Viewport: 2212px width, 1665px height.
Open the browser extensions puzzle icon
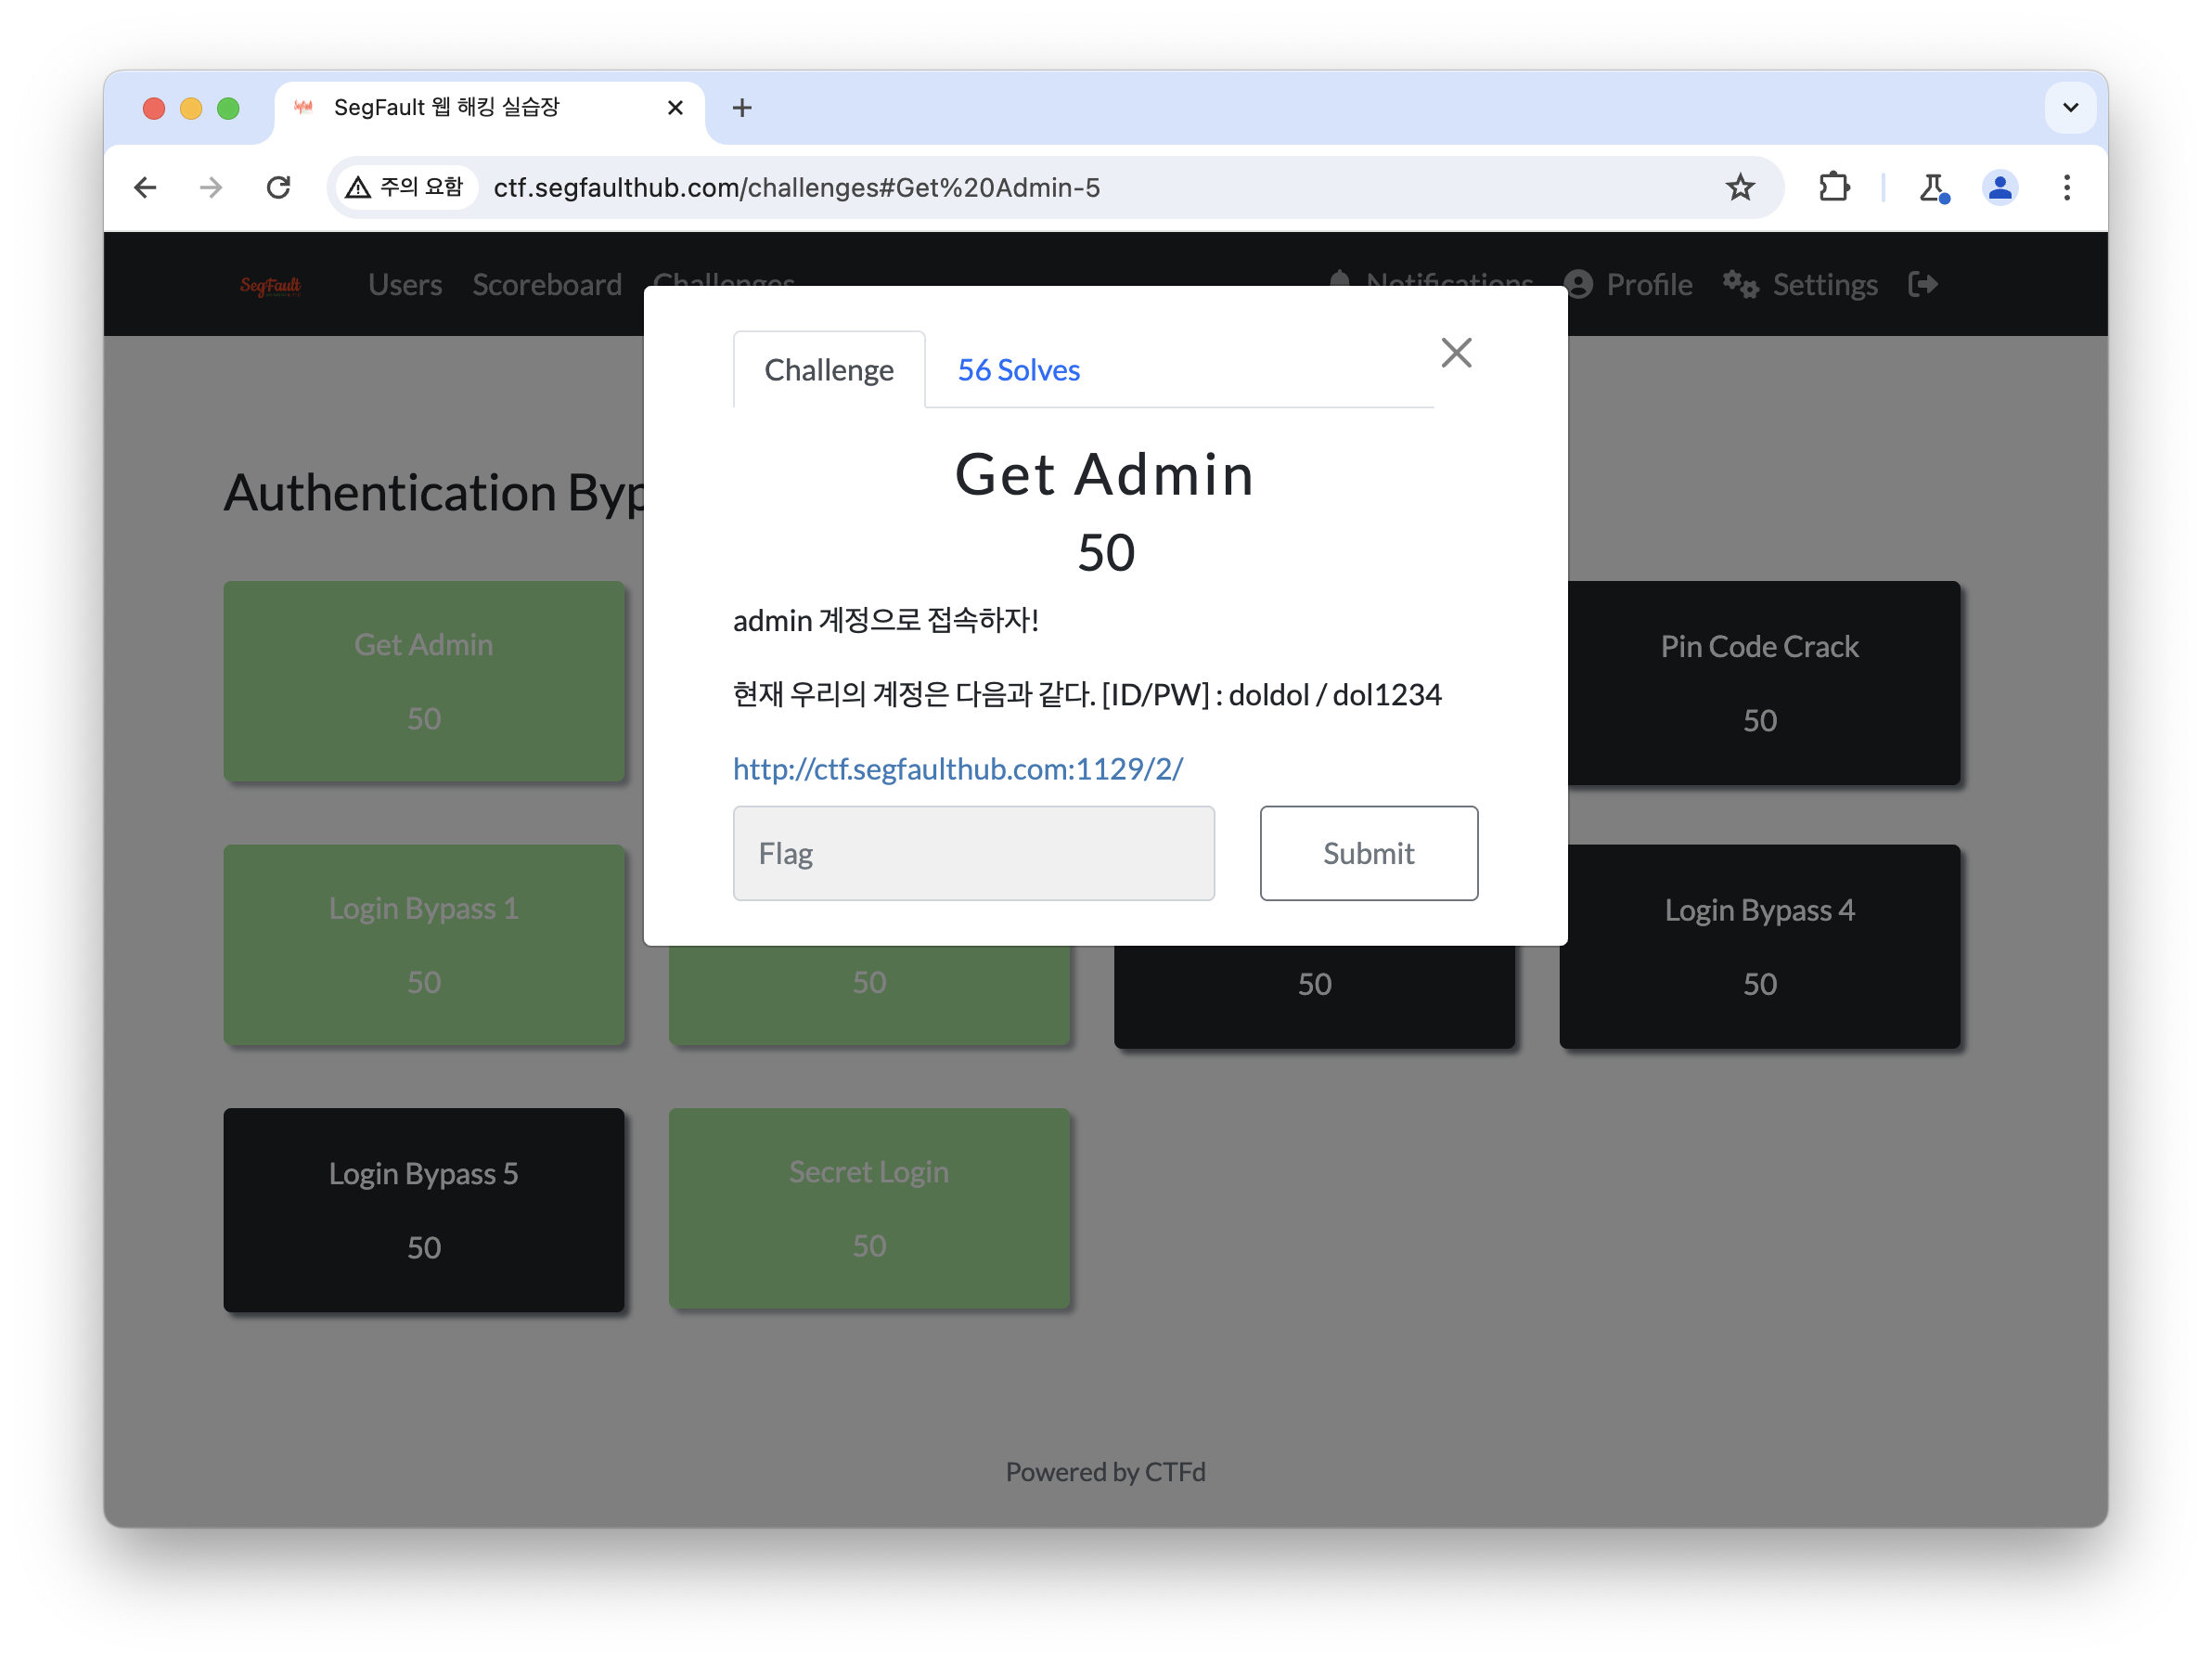(x=1833, y=187)
